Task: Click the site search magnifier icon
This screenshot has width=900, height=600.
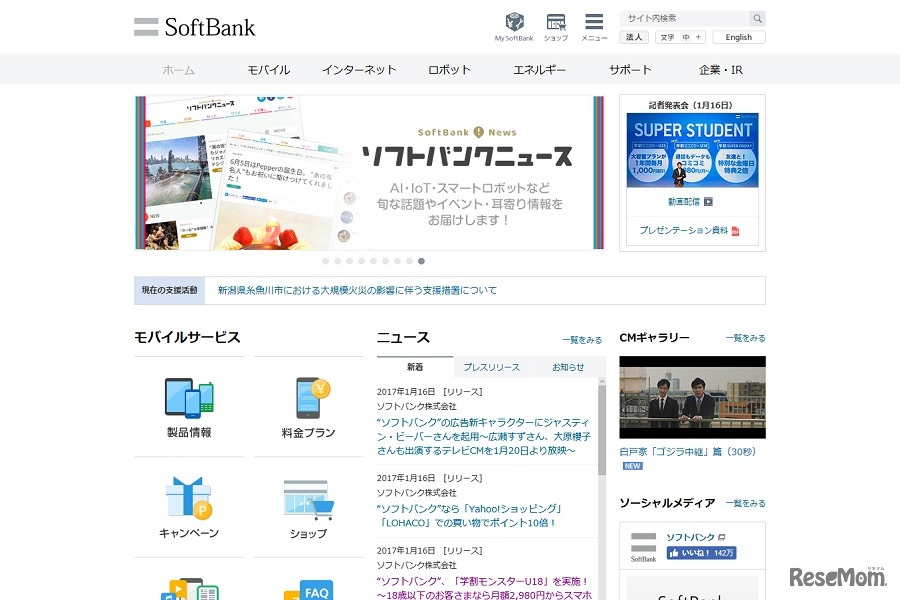Action: click(x=757, y=18)
